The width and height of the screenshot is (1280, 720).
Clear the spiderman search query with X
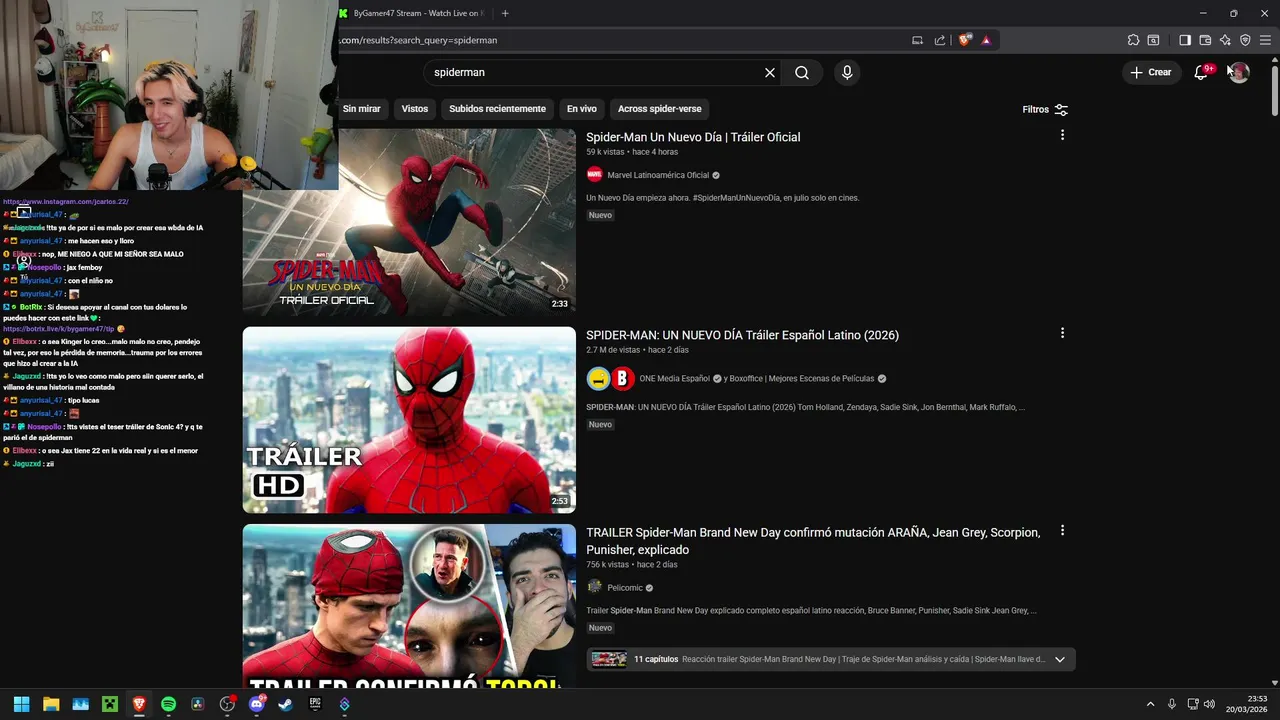(x=770, y=73)
